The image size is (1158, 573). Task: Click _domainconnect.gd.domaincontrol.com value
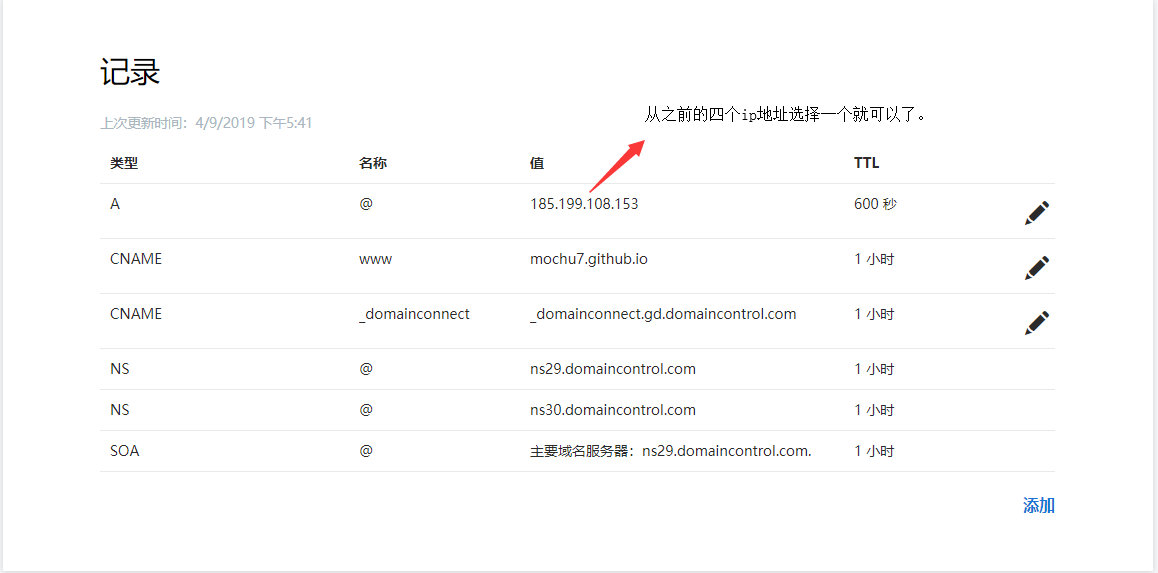click(x=663, y=315)
